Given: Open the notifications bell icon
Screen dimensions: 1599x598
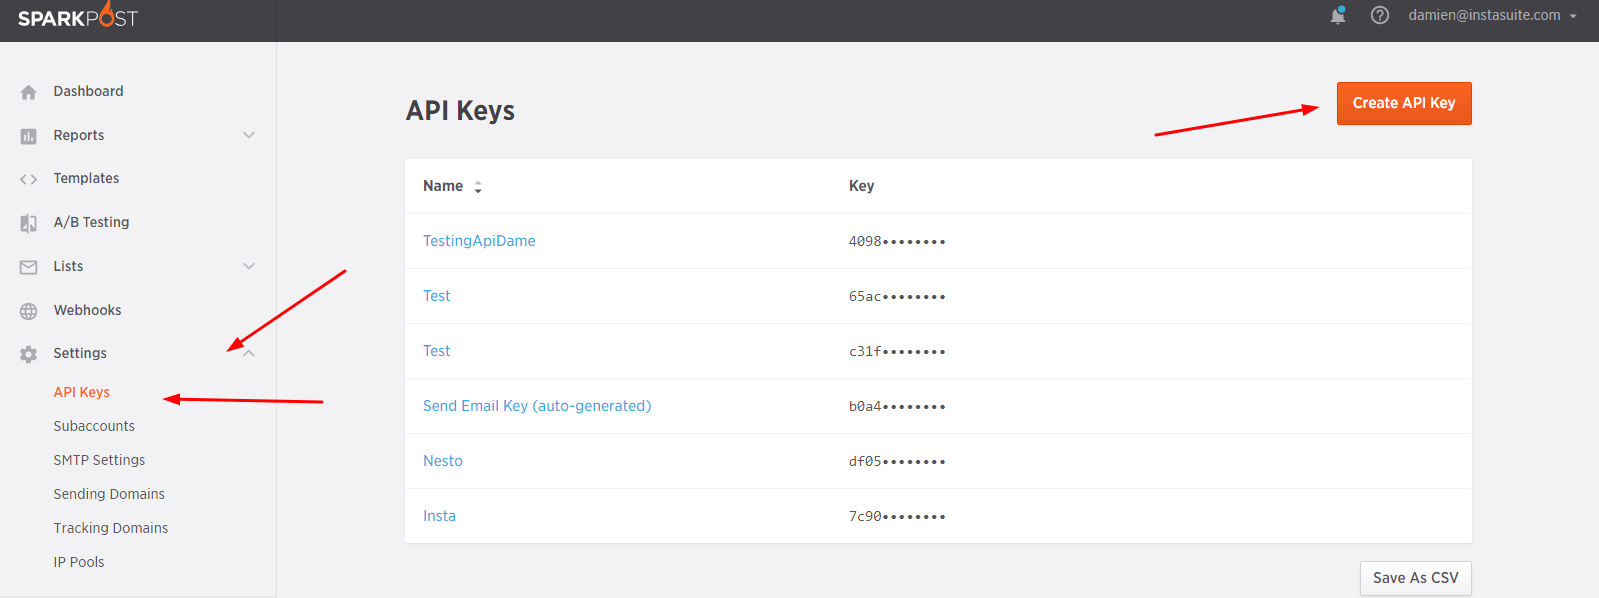Looking at the screenshot, I should click(1338, 15).
